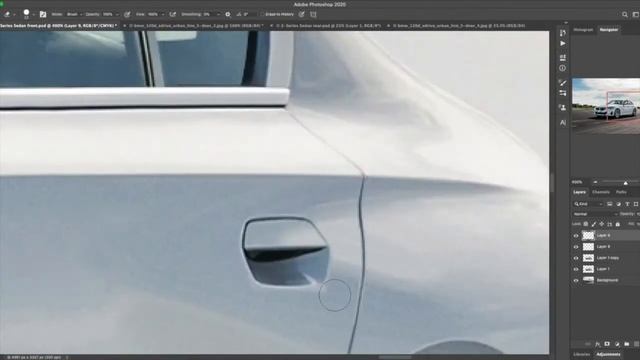This screenshot has height=360, width=640.
Task: Open the Character panel icon
Action: pos(563,122)
